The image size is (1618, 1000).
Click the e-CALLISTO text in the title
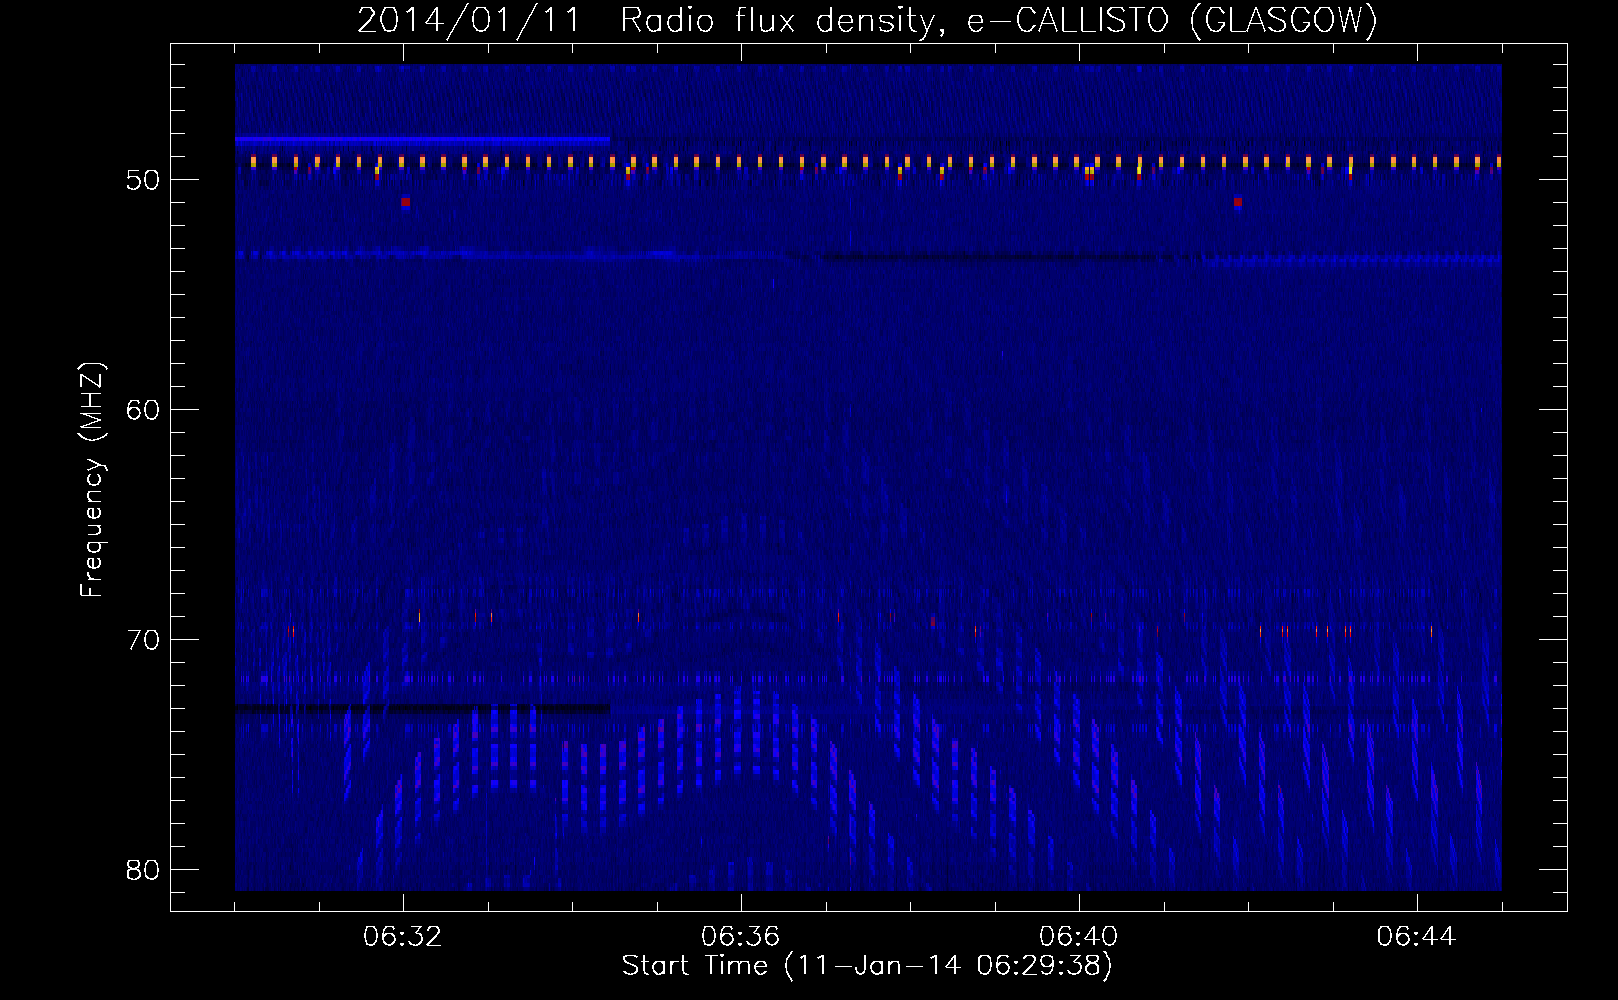(x=1067, y=21)
